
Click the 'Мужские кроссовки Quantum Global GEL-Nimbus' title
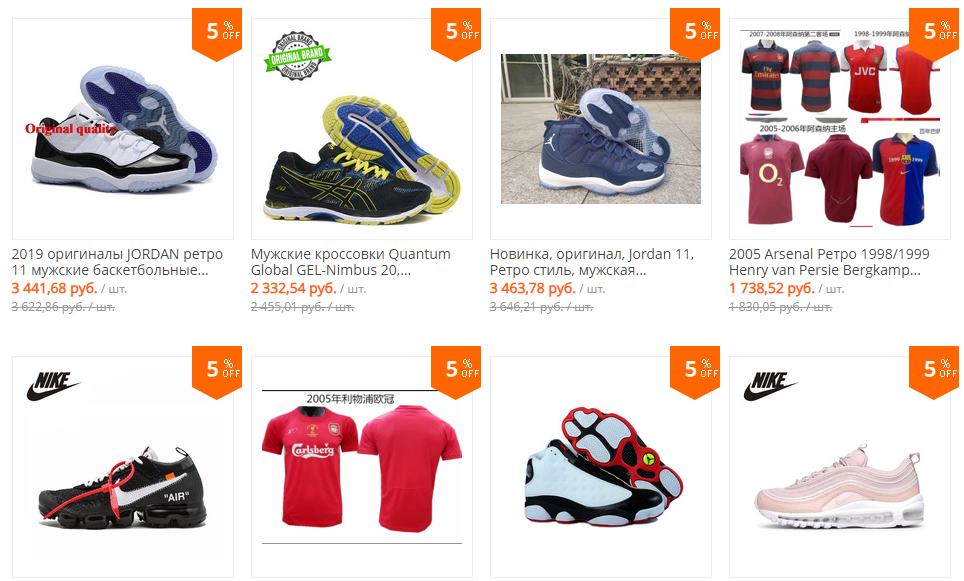(x=350, y=262)
